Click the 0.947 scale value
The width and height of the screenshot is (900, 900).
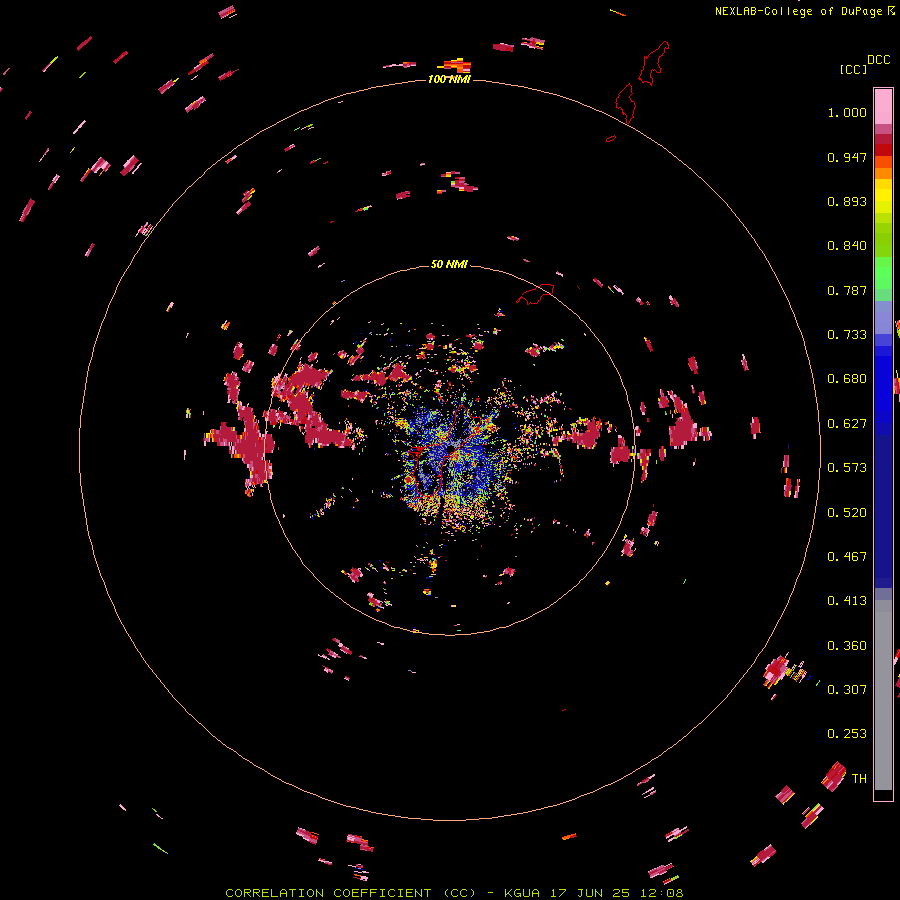[x=847, y=157]
